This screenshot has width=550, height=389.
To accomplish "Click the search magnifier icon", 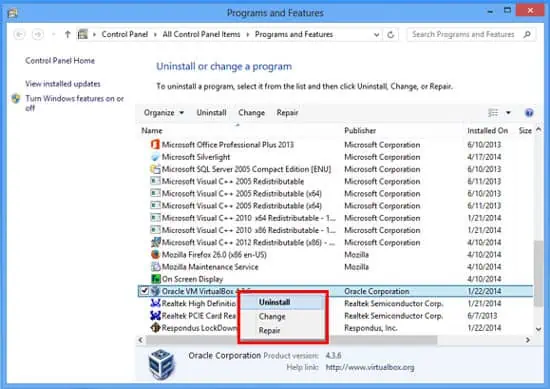I will 527,34.
